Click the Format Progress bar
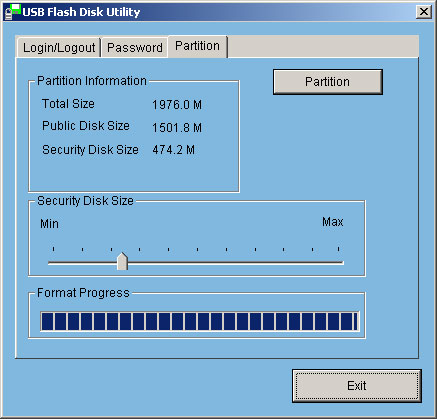This screenshot has height=419, width=437. [x=200, y=322]
